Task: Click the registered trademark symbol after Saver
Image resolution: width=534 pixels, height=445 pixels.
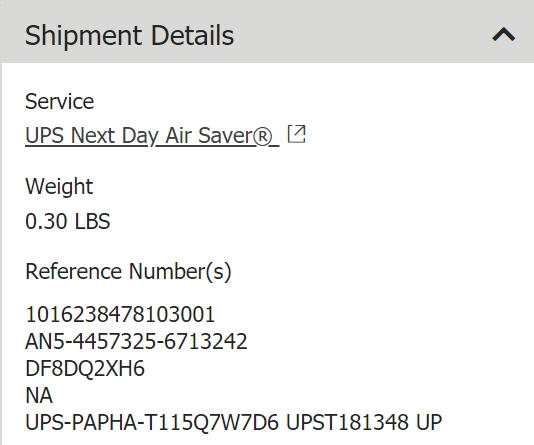Action: pyautogui.click(x=264, y=137)
